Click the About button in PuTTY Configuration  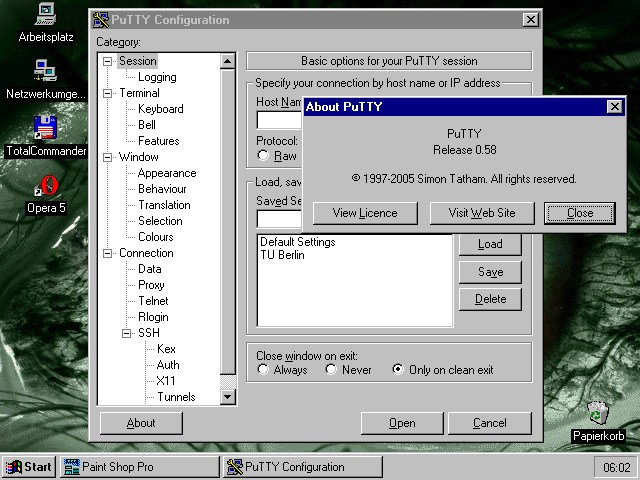pyautogui.click(x=141, y=423)
